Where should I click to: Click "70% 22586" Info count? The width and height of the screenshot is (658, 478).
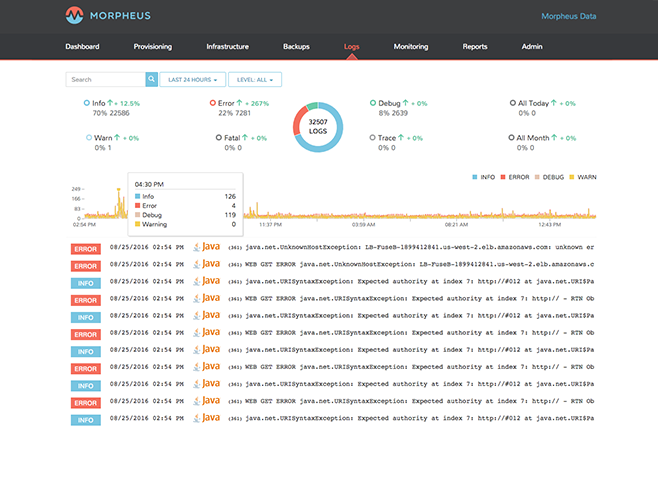pyautogui.click(x=111, y=113)
